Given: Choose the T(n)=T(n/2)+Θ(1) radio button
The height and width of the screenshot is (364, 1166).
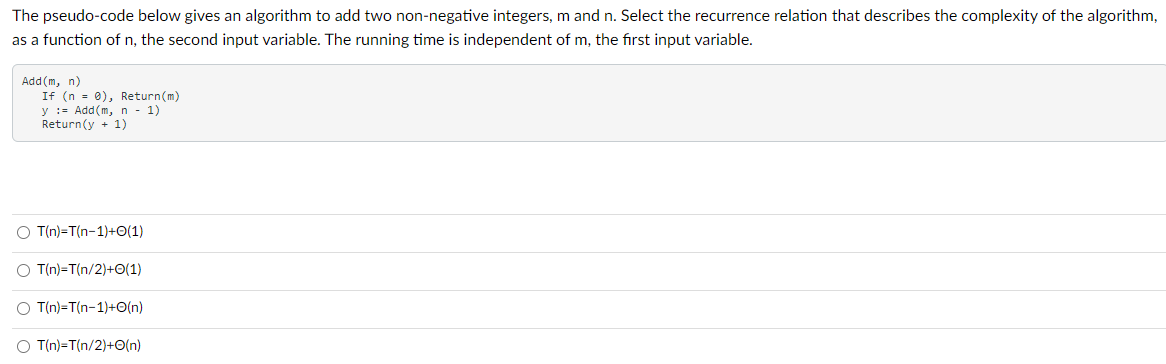Looking at the screenshot, I should (25, 269).
